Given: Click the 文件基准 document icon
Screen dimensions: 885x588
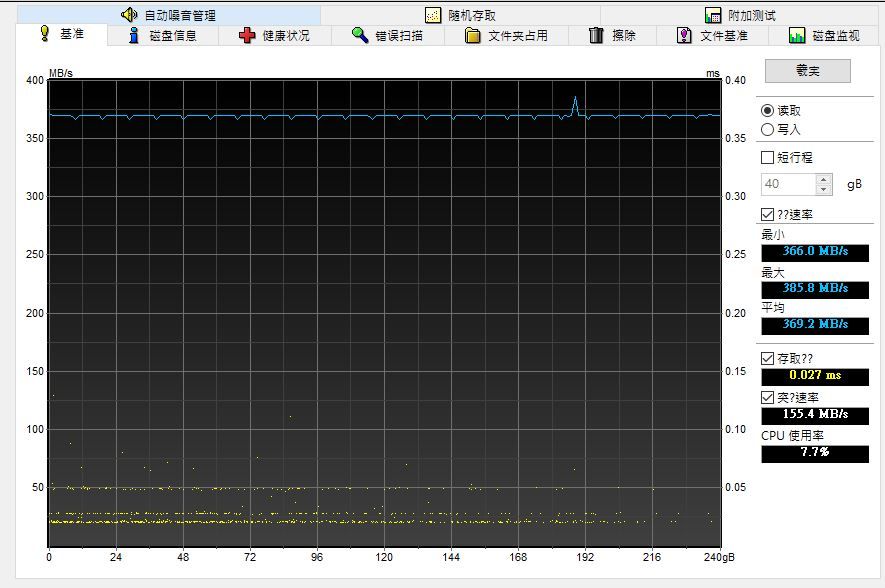Looking at the screenshot, I should pos(684,36).
